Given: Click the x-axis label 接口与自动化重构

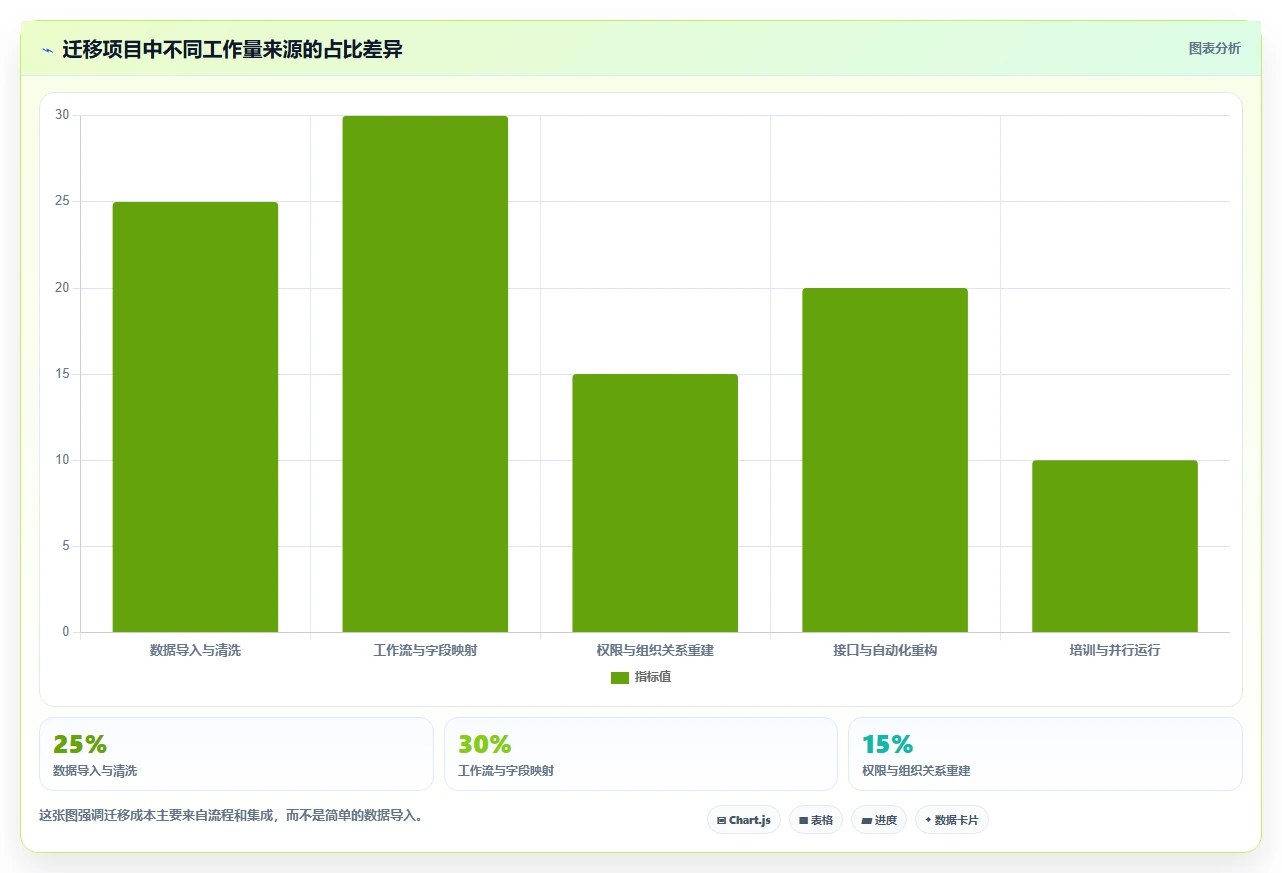Looking at the screenshot, I should [x=885, y=650].
